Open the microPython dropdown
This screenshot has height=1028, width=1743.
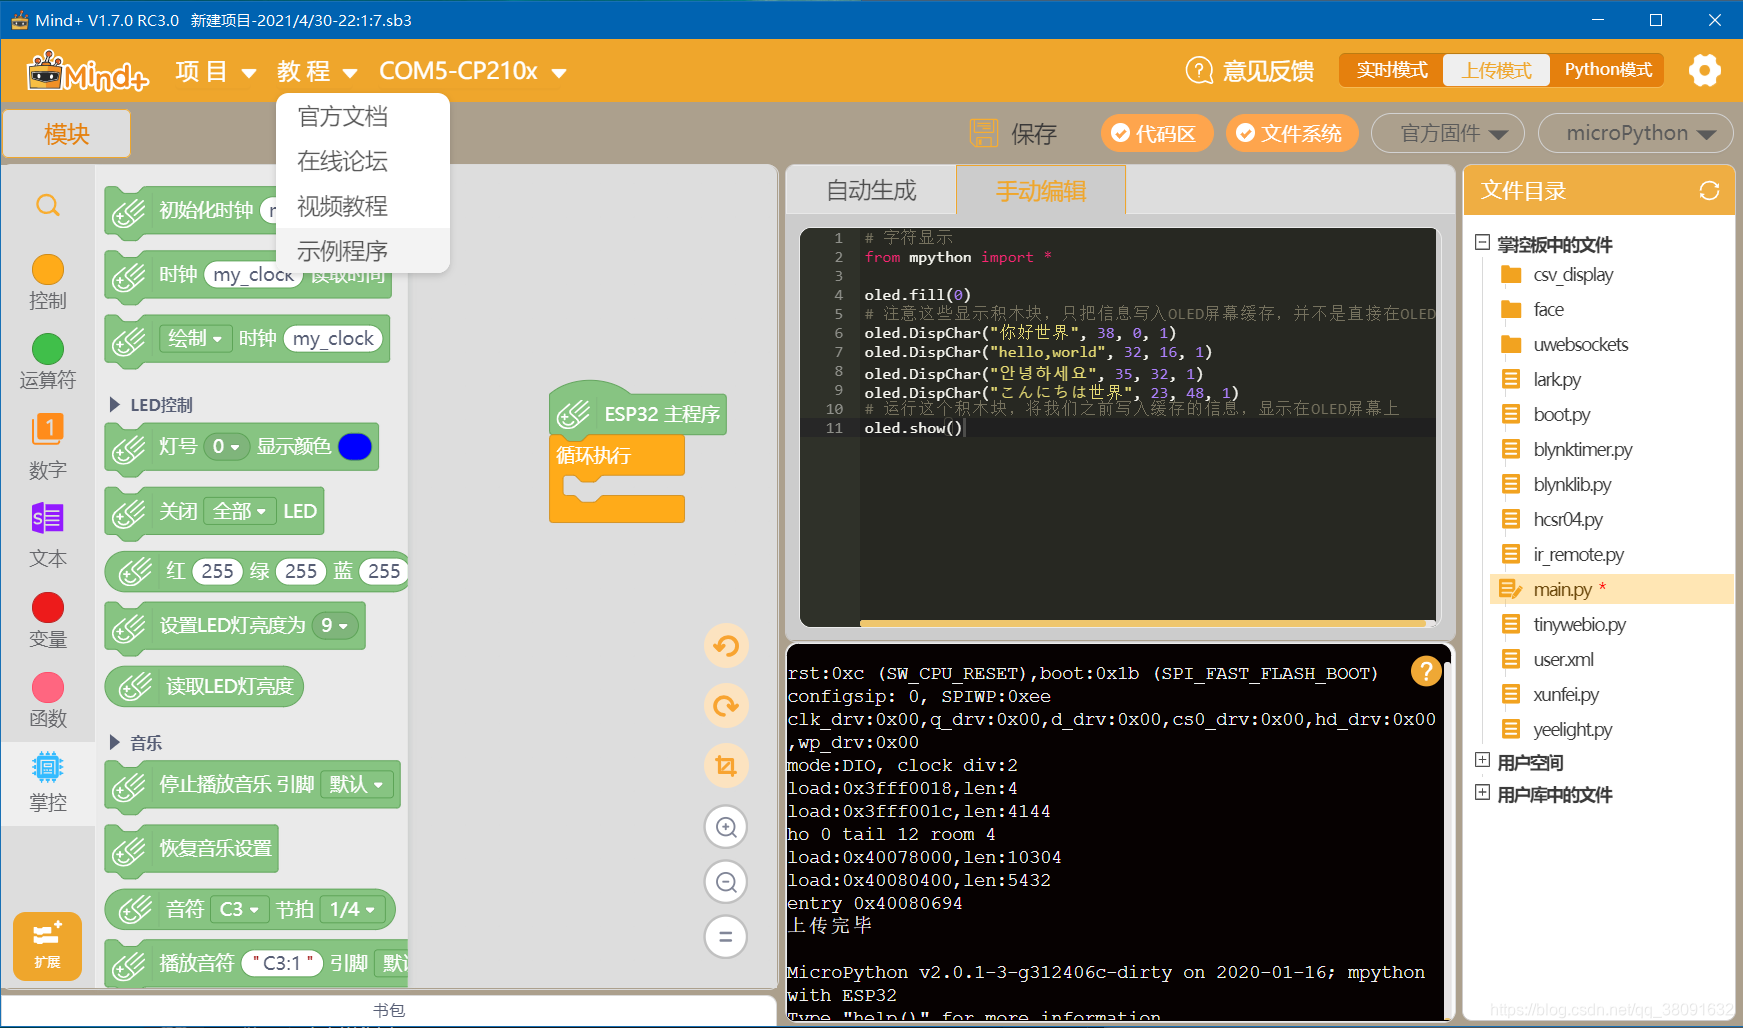(x=1635, y=134)
